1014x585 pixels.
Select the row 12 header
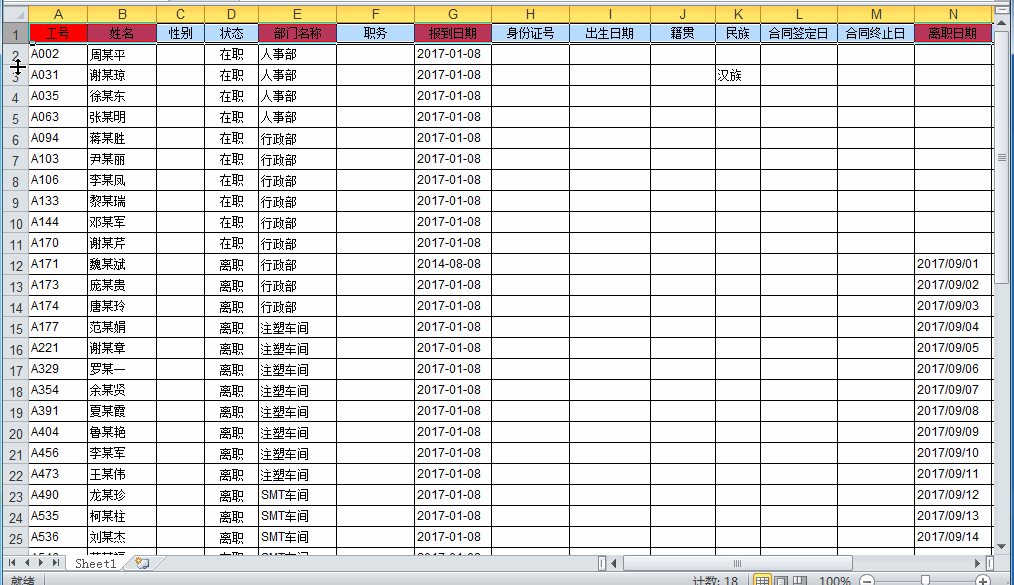(x=14, y=265)
